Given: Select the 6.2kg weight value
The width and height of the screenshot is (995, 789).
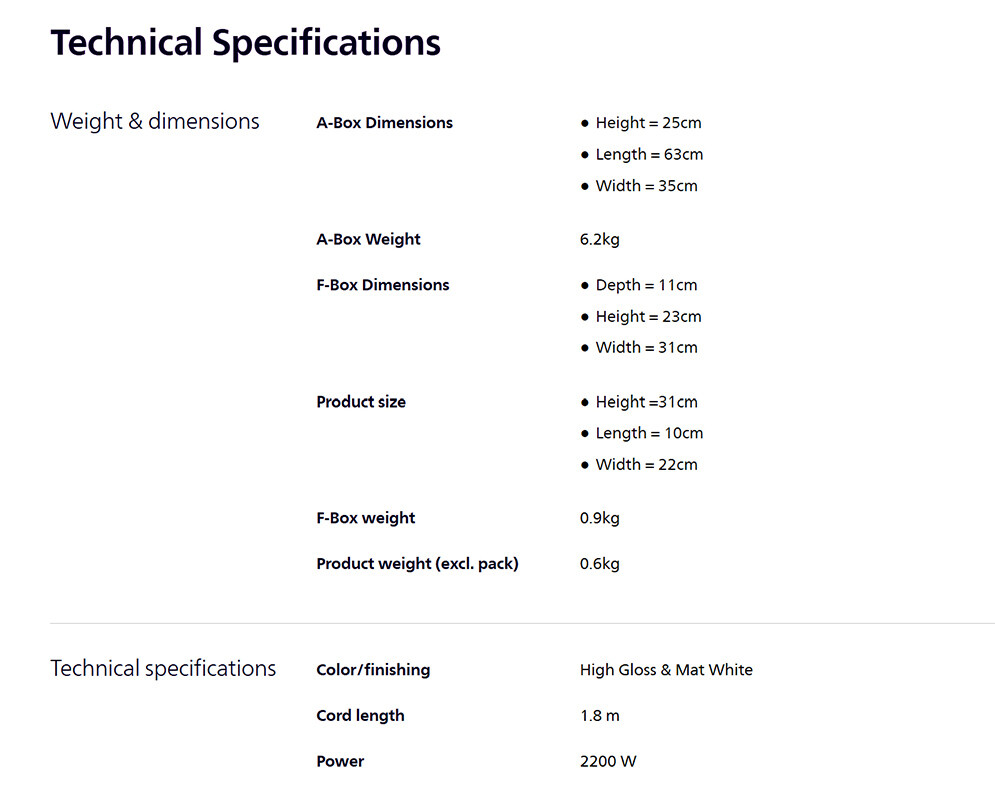Looking at the screenshot, I should pos(600,240).
